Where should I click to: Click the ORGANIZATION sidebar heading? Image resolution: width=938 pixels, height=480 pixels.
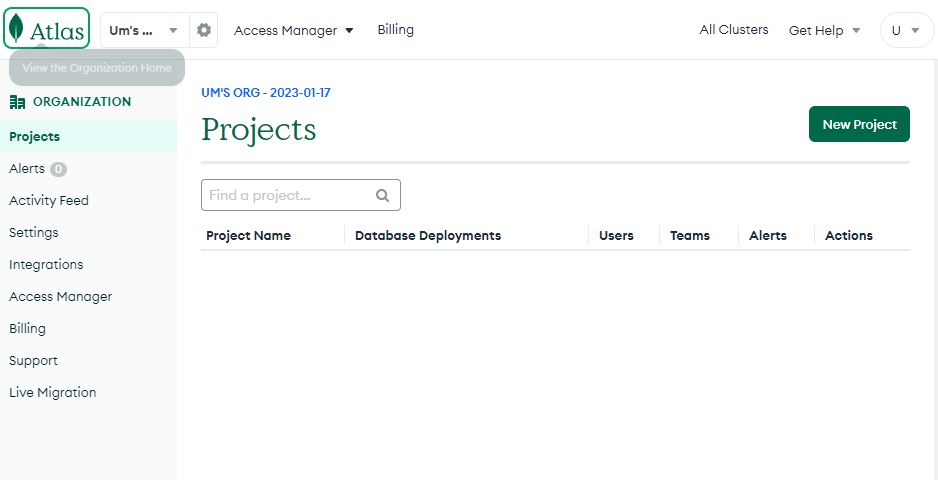[x=82, y=102]
